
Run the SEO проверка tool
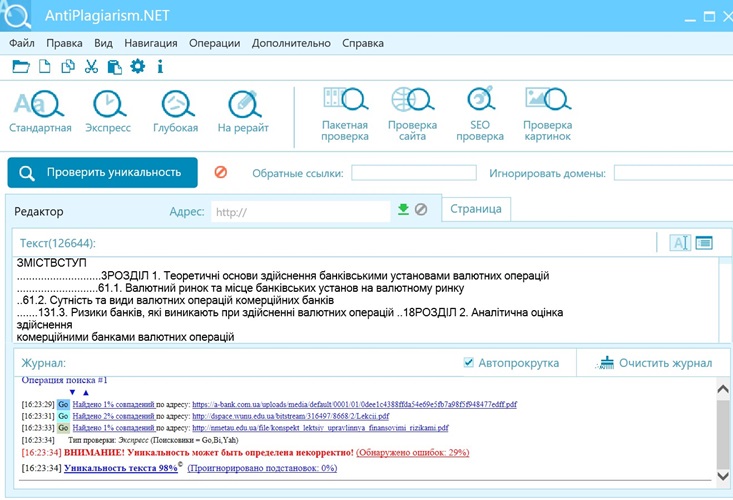pos(480,114)
